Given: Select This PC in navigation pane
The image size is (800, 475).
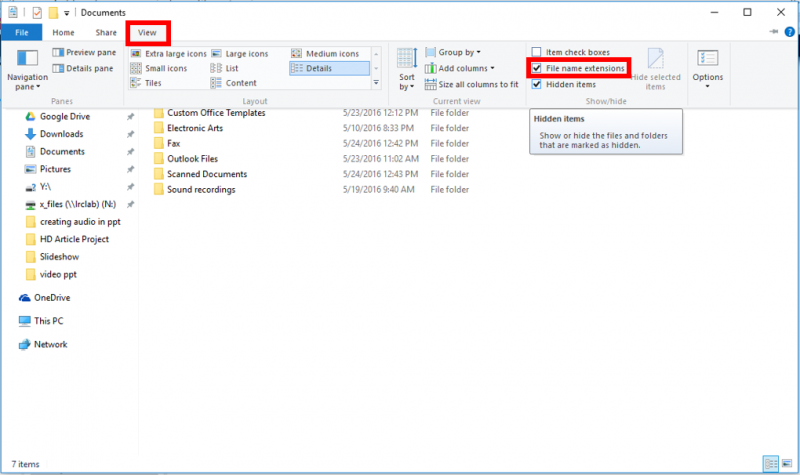Looking at the screenshot, I should (49, 321).
